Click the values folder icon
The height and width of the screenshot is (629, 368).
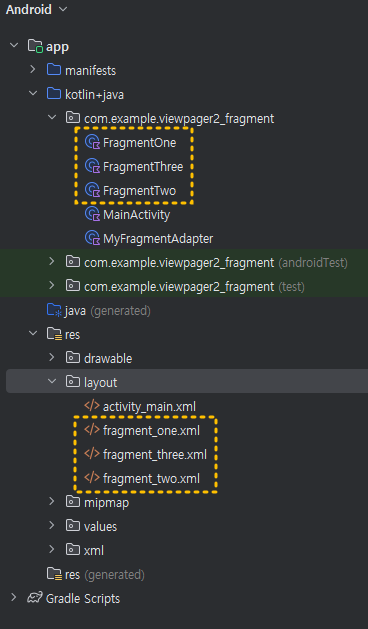coord(73,526)
